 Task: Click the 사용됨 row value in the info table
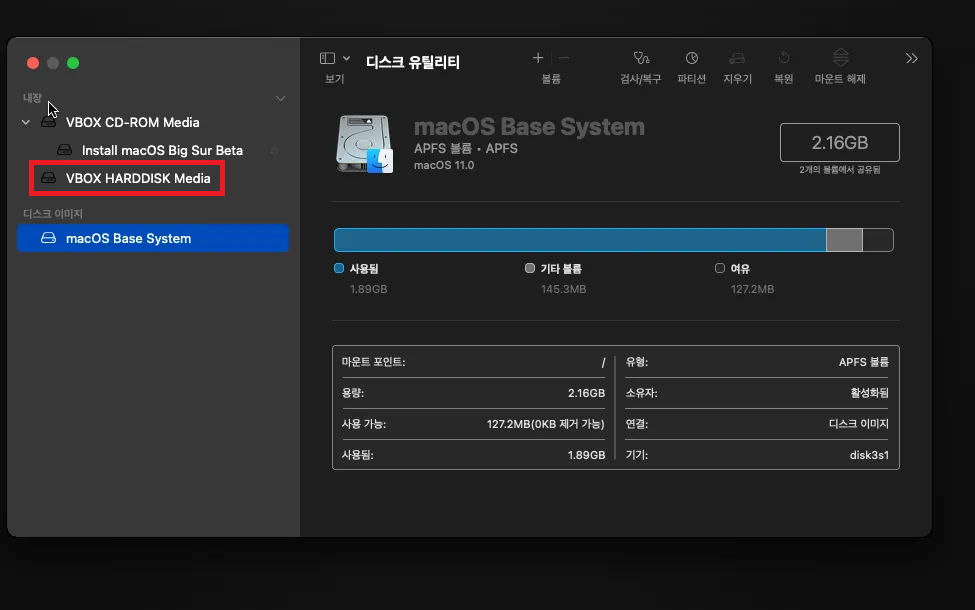(x=586, y=455)
